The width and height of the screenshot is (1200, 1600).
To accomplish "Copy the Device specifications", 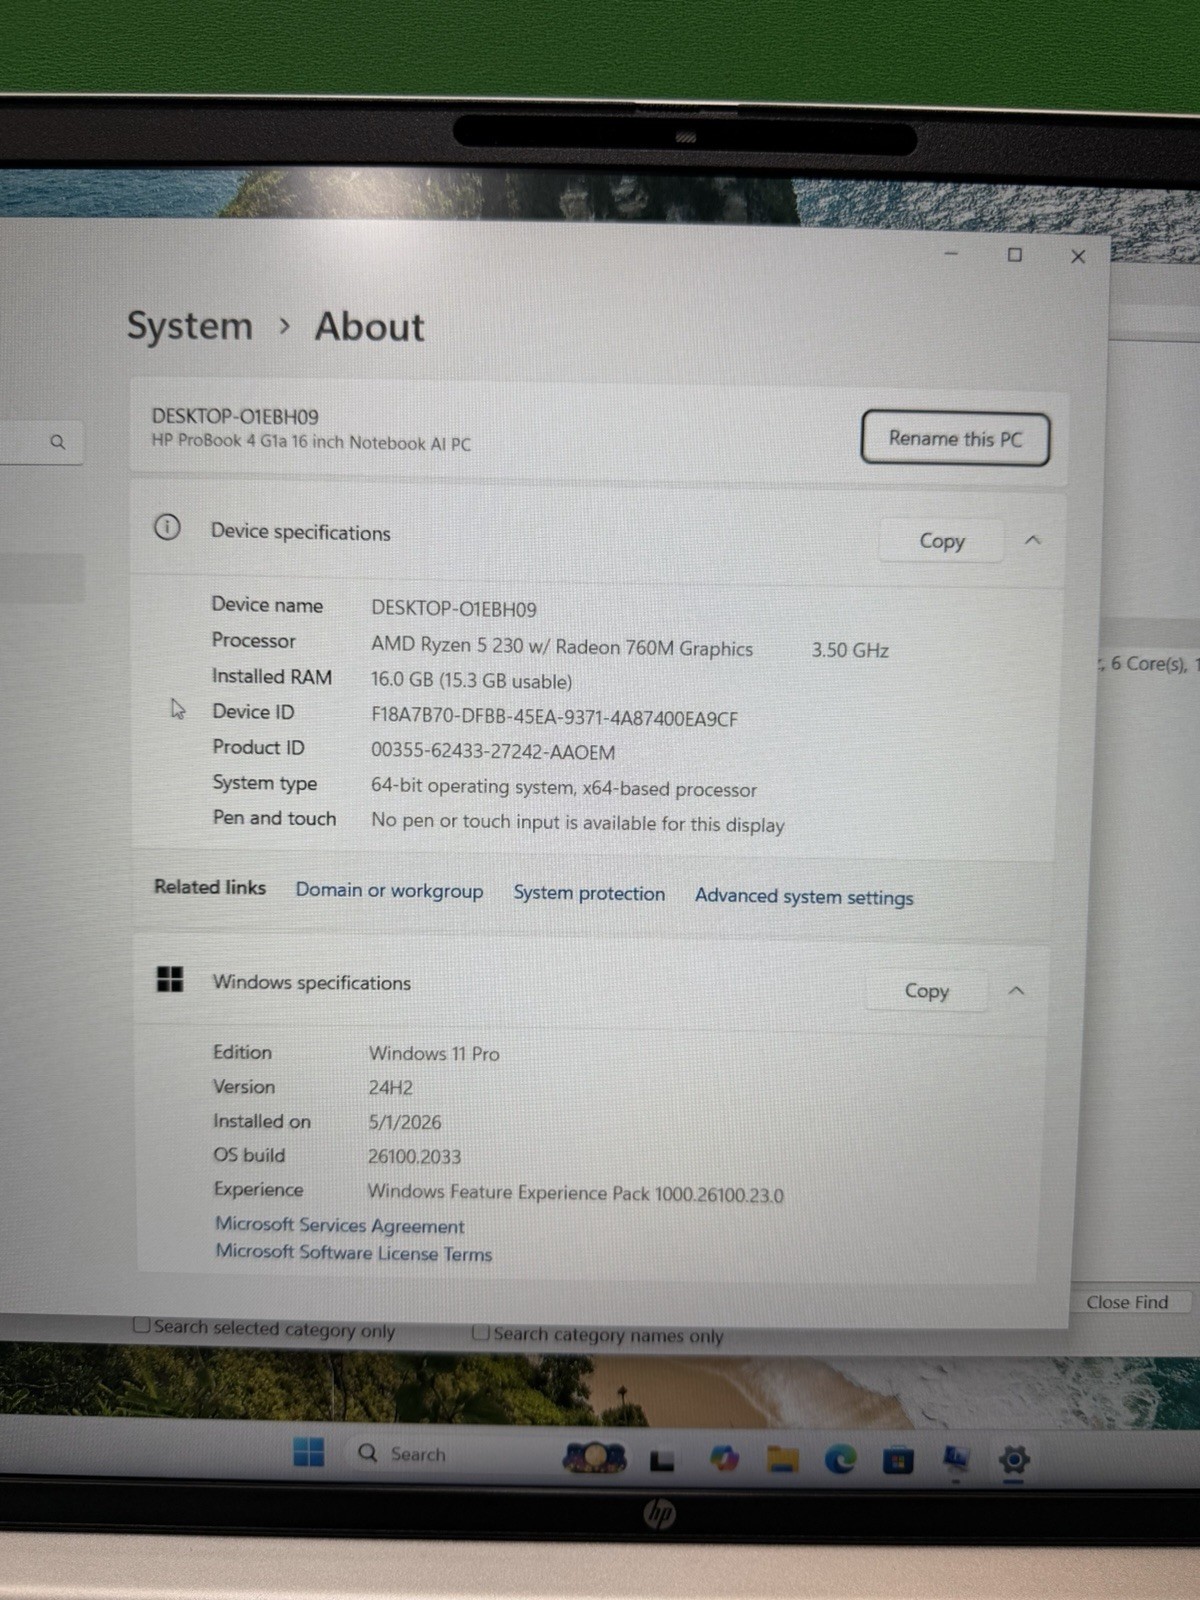I will point(941,541).
